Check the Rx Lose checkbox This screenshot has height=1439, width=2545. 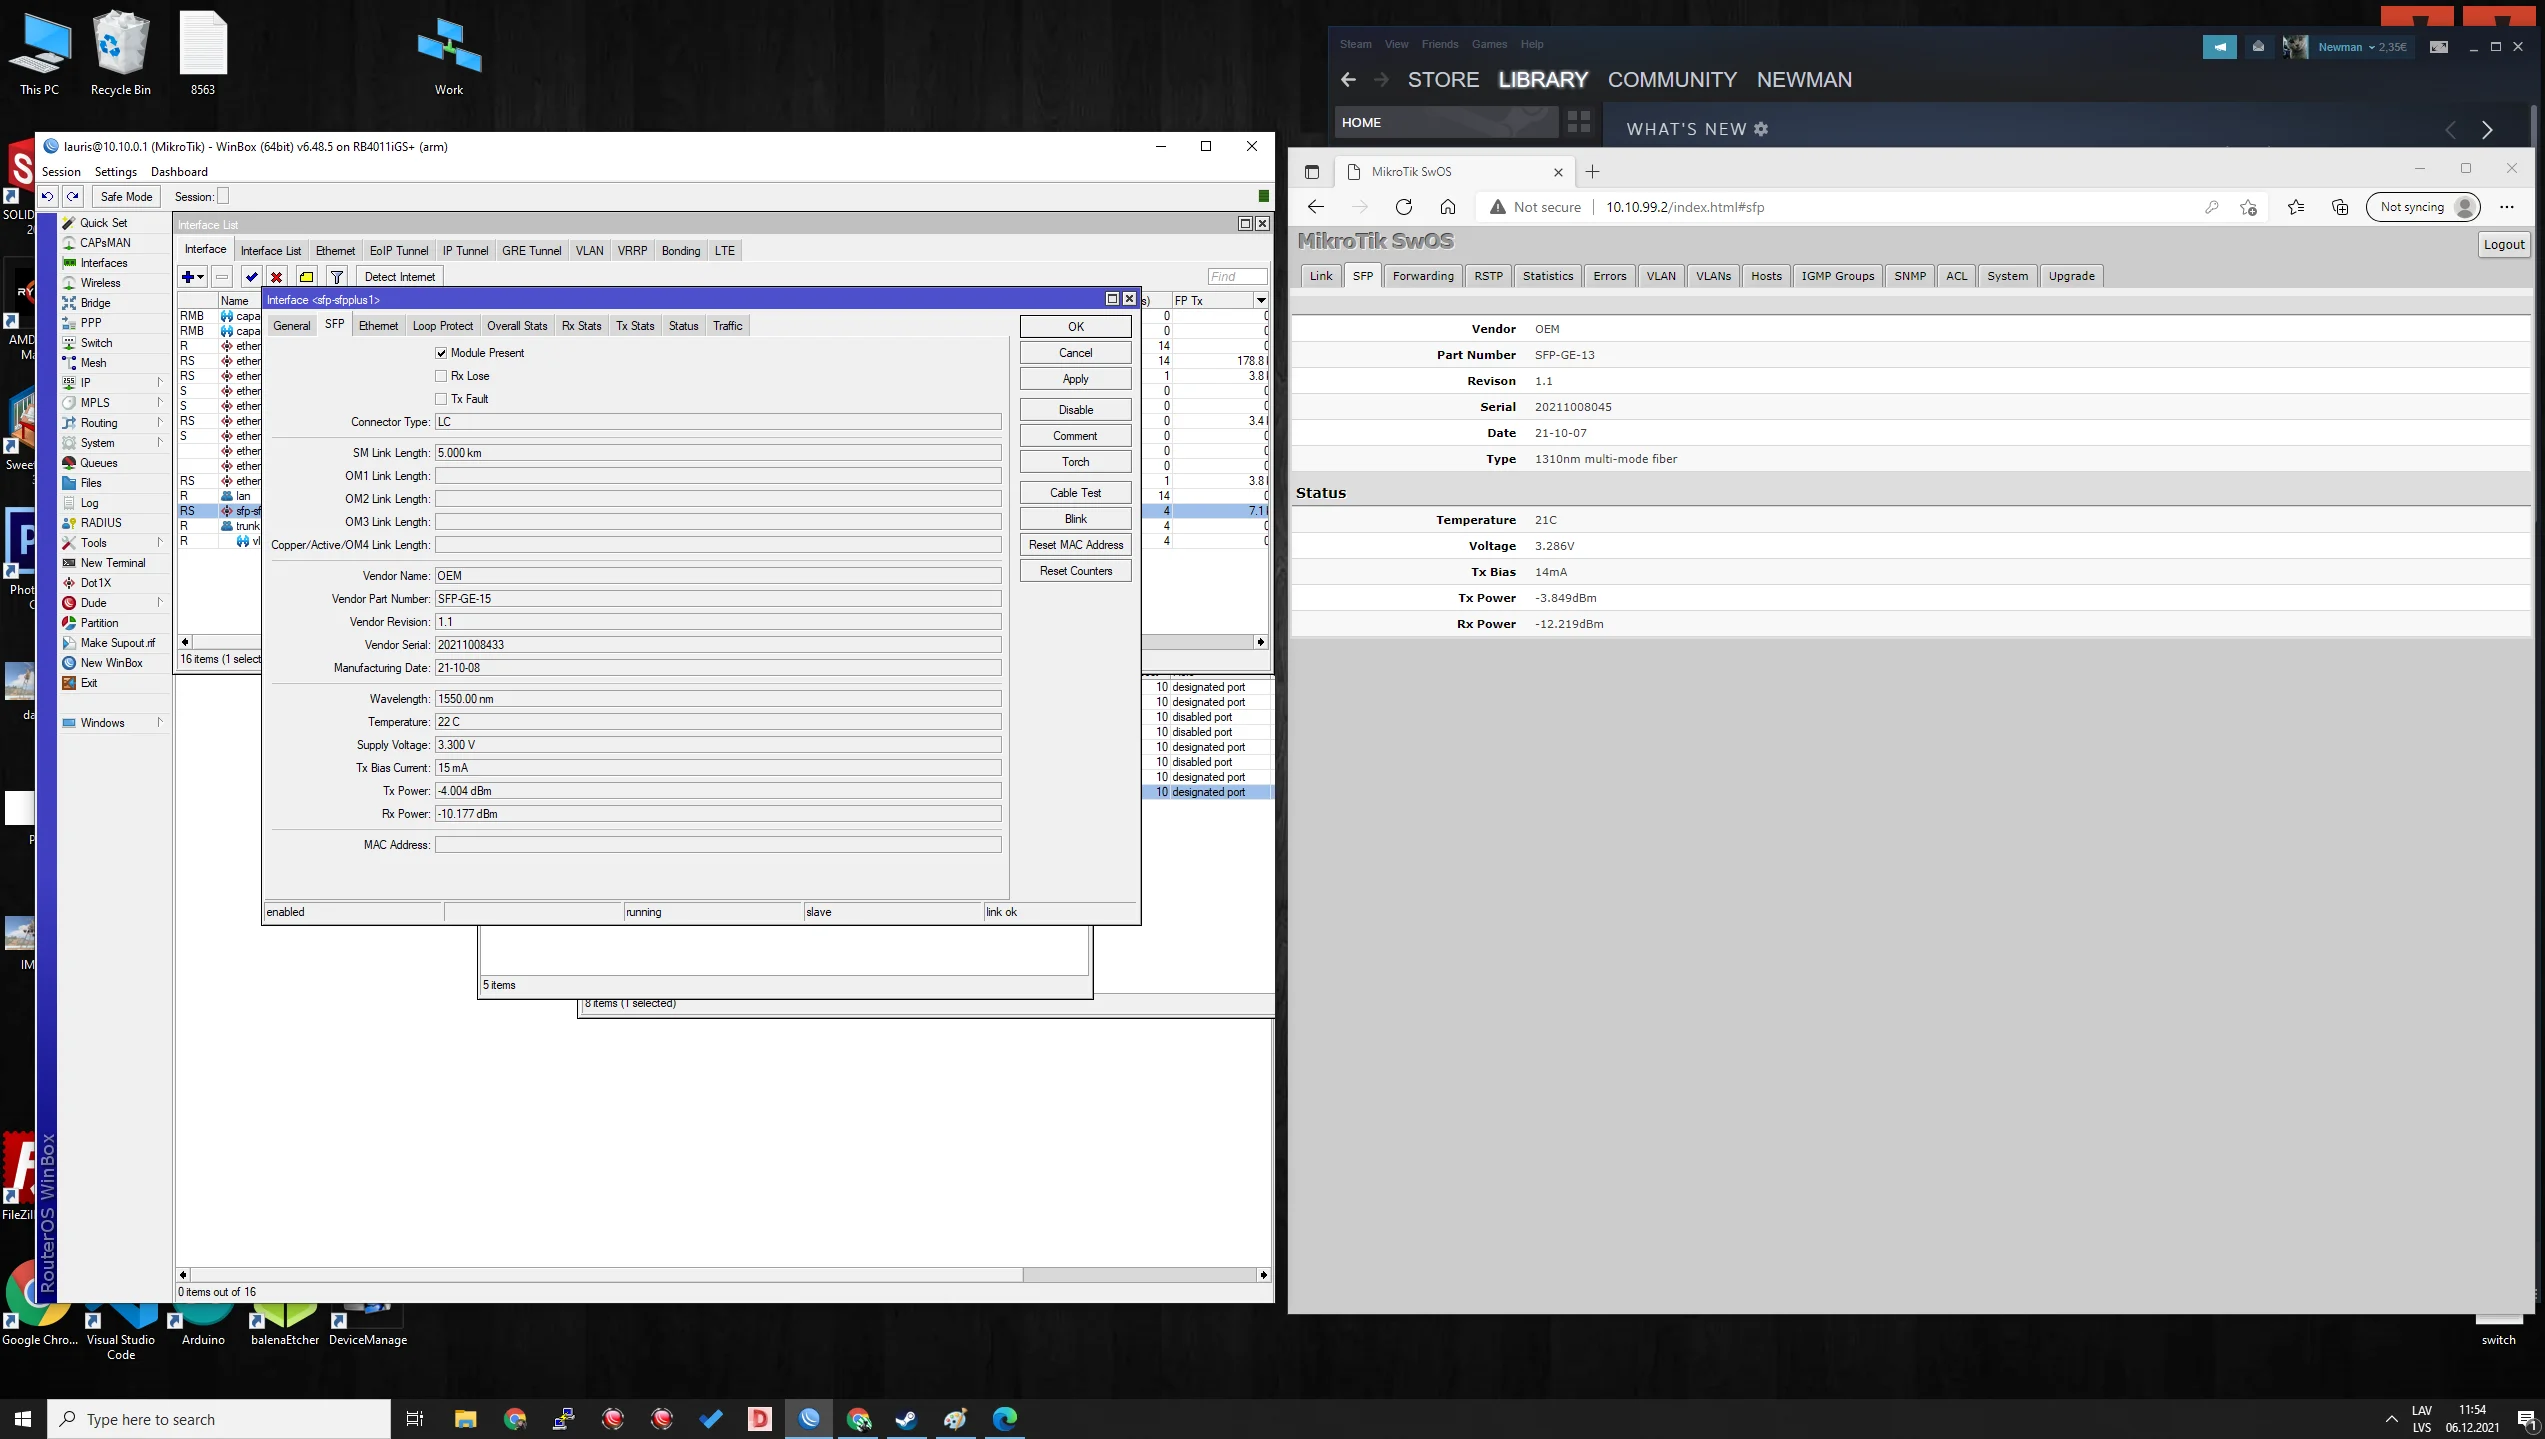(x=441, y=376)
